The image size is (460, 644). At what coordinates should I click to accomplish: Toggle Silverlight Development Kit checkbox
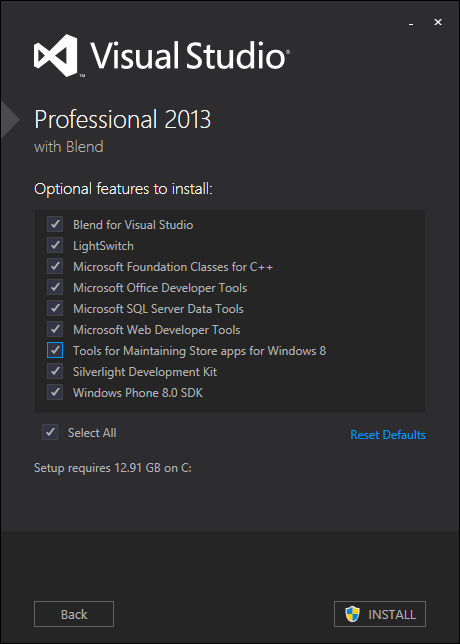[55, 372]
